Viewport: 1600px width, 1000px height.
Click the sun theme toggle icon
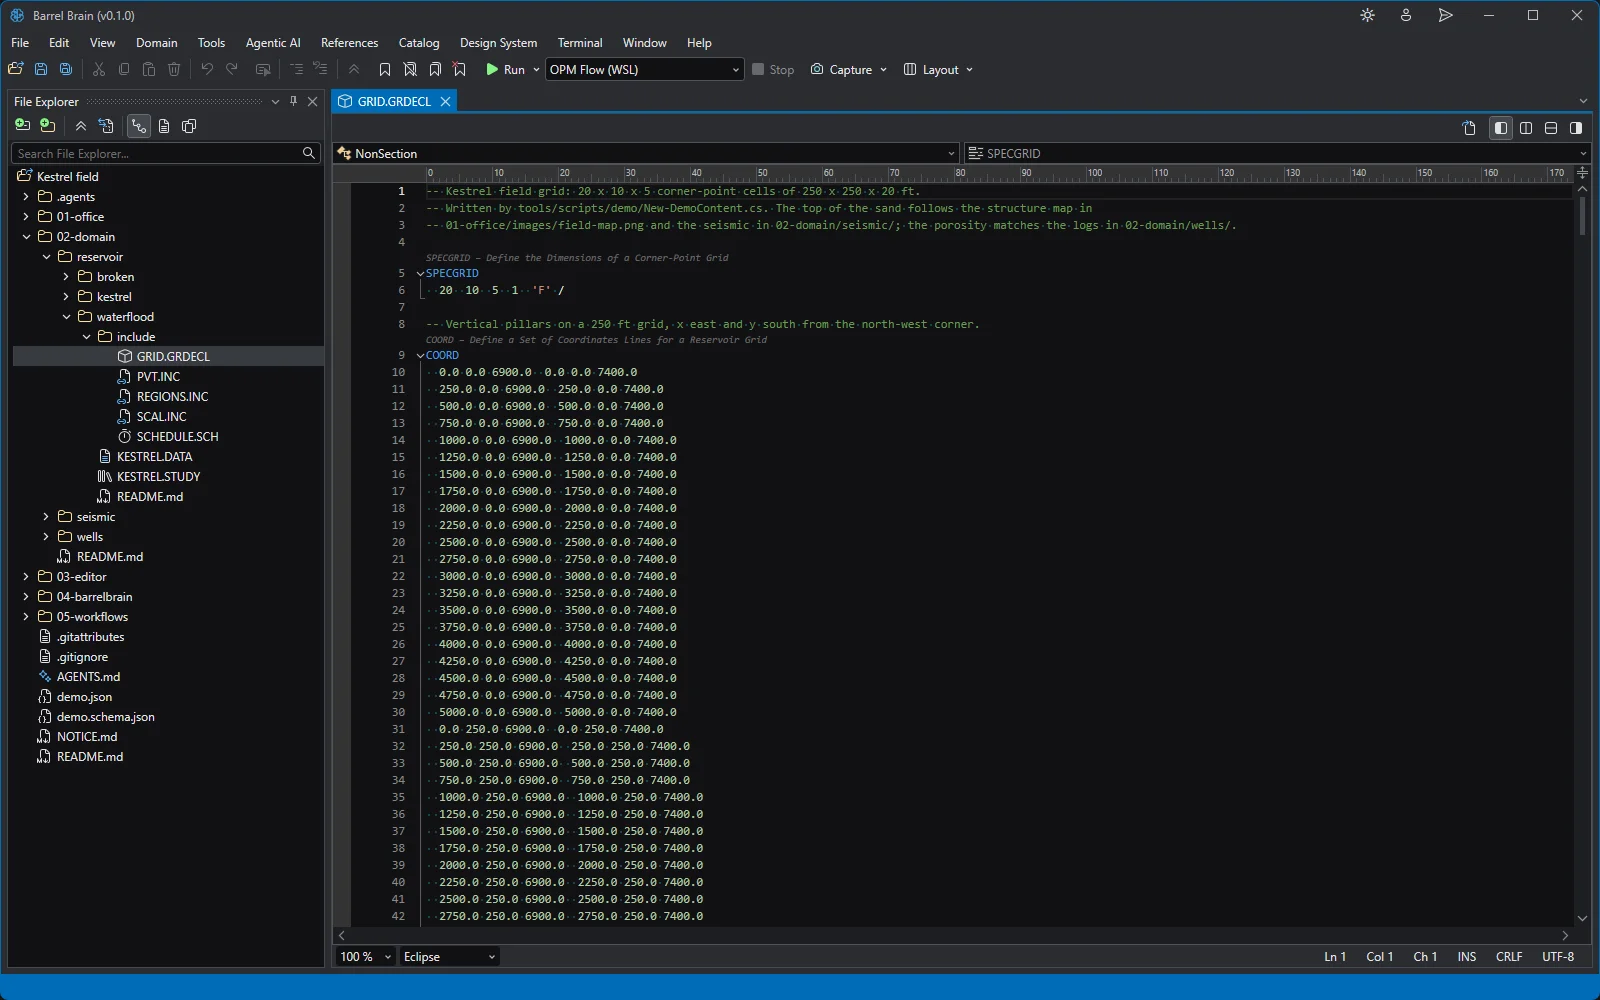[x=1368, y=15]
